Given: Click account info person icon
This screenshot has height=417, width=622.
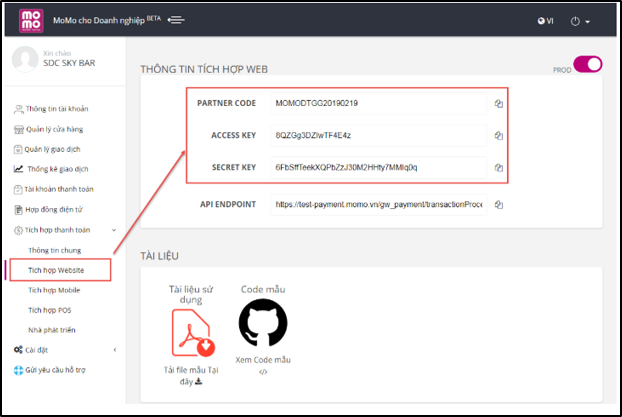Looking at the screenshot, I should (x=19, y=109).
